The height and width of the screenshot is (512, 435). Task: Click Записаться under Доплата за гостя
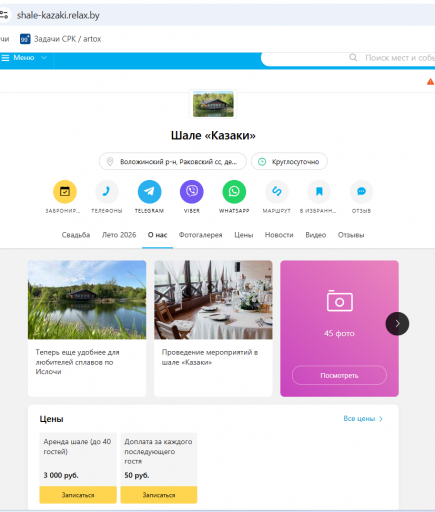point(159,495)
